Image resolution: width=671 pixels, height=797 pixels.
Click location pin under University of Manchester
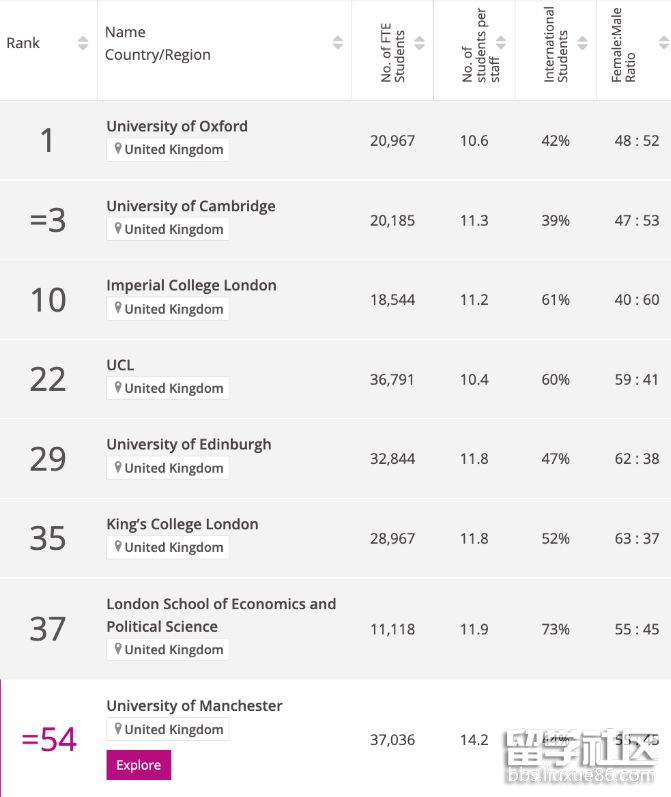(x=118, y=729)
